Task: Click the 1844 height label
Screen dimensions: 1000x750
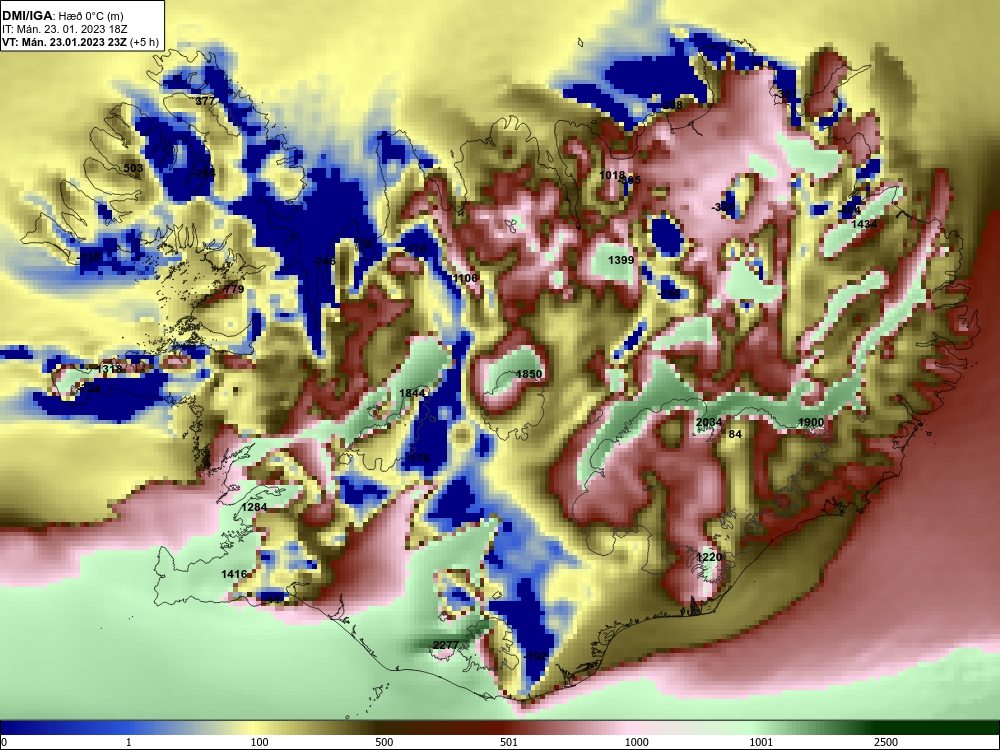Action: point(412,393)
